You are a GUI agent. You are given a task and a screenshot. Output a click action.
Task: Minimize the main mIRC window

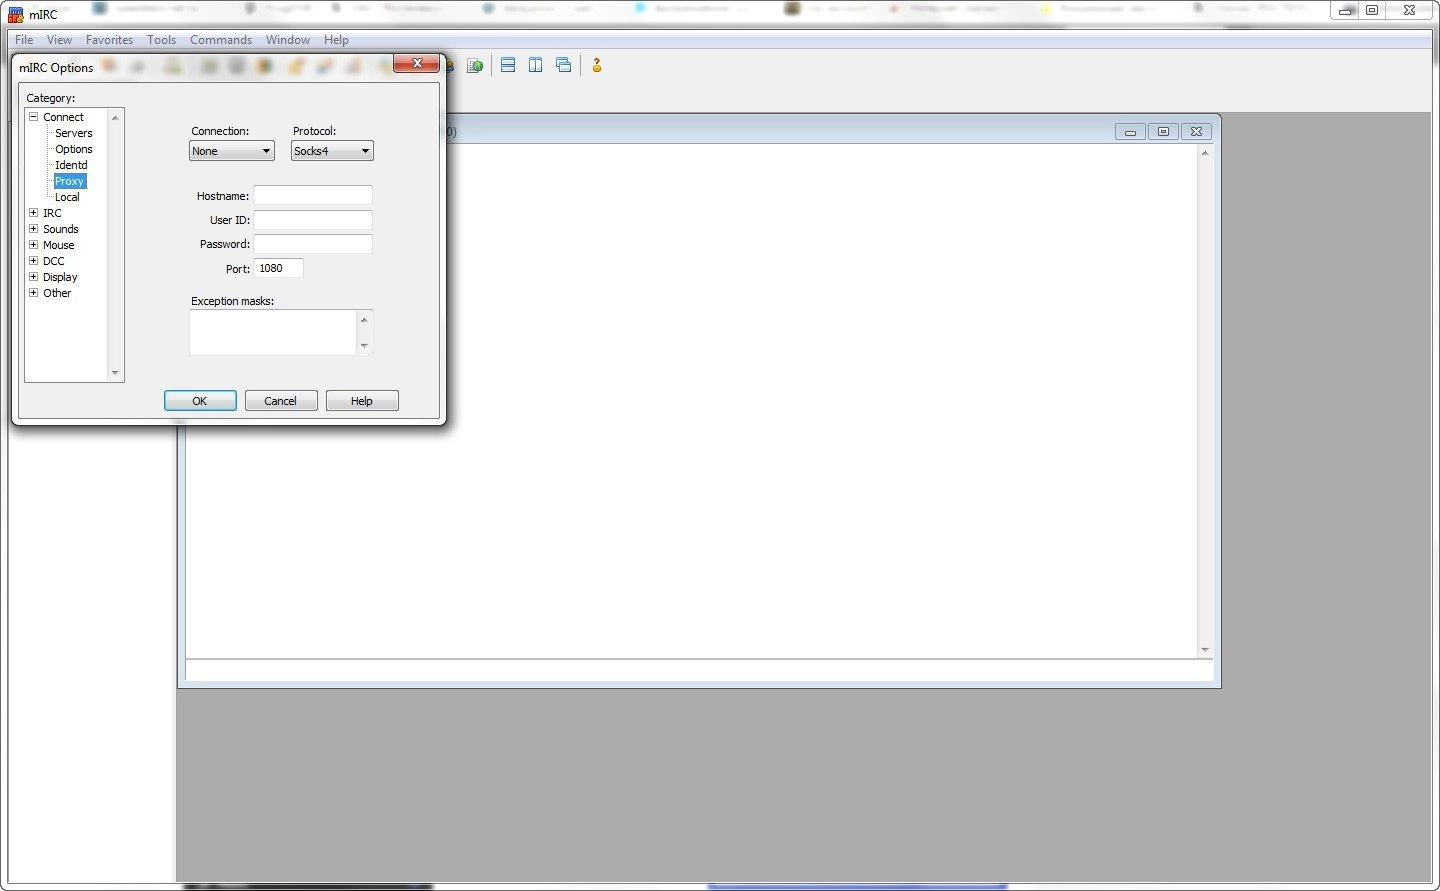pyautogui.click(x=1345, y=10)
